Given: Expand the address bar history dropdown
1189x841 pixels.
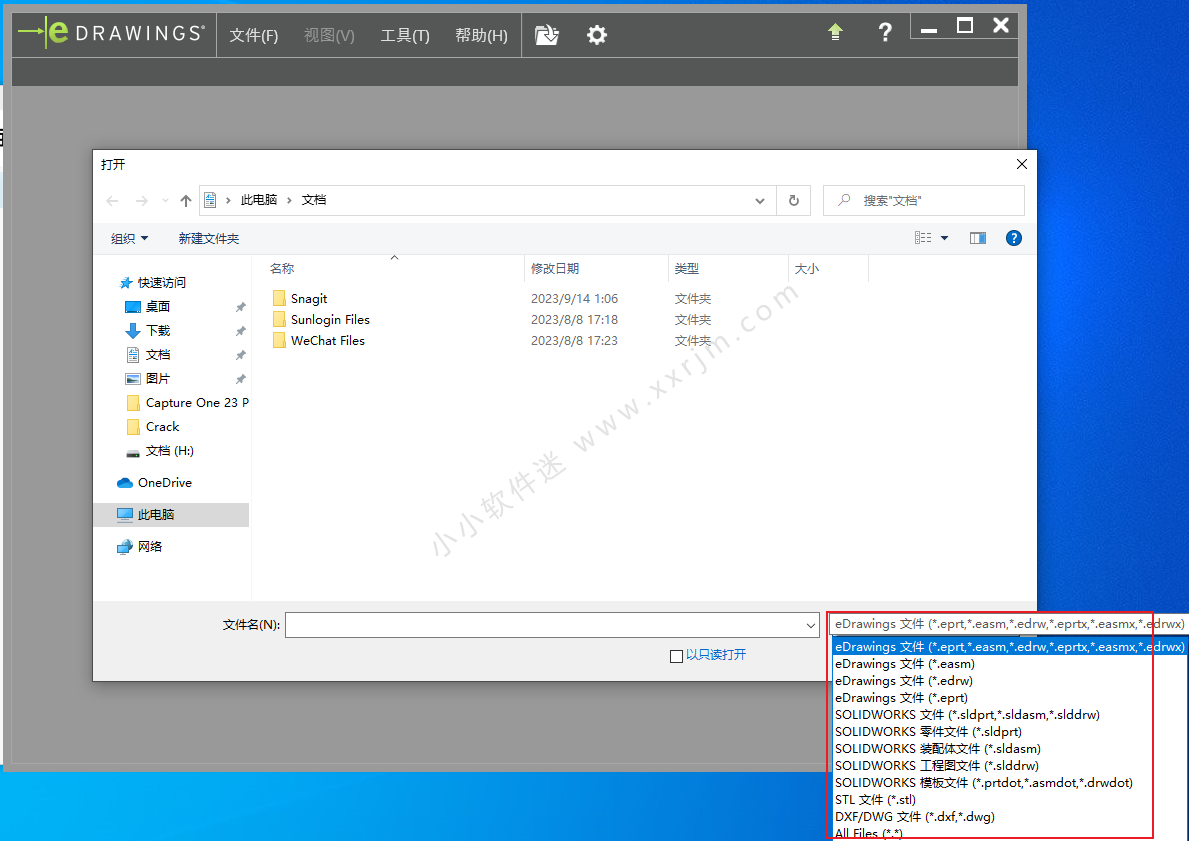Looking at the screenshot, I should (760, 200).
